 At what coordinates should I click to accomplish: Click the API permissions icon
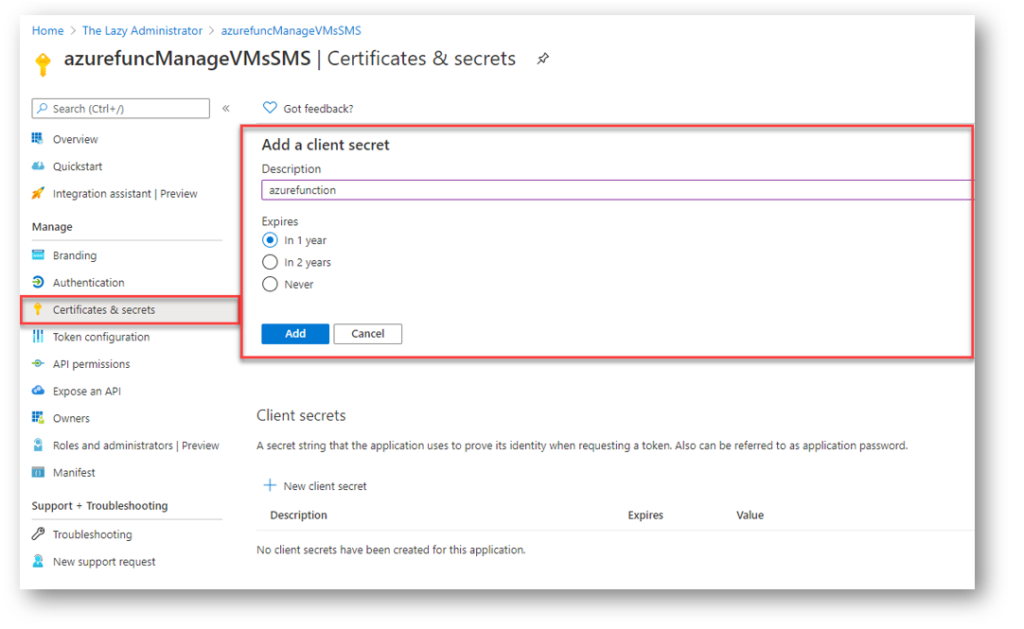(38, 363)
